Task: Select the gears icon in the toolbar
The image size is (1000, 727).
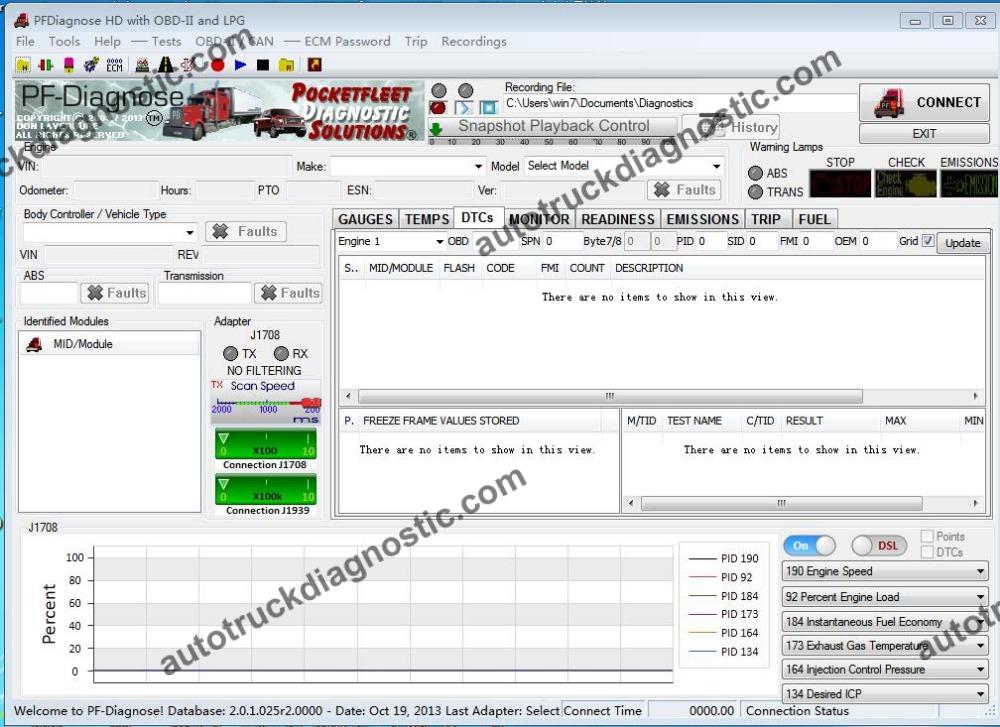Action: [91, 63]
